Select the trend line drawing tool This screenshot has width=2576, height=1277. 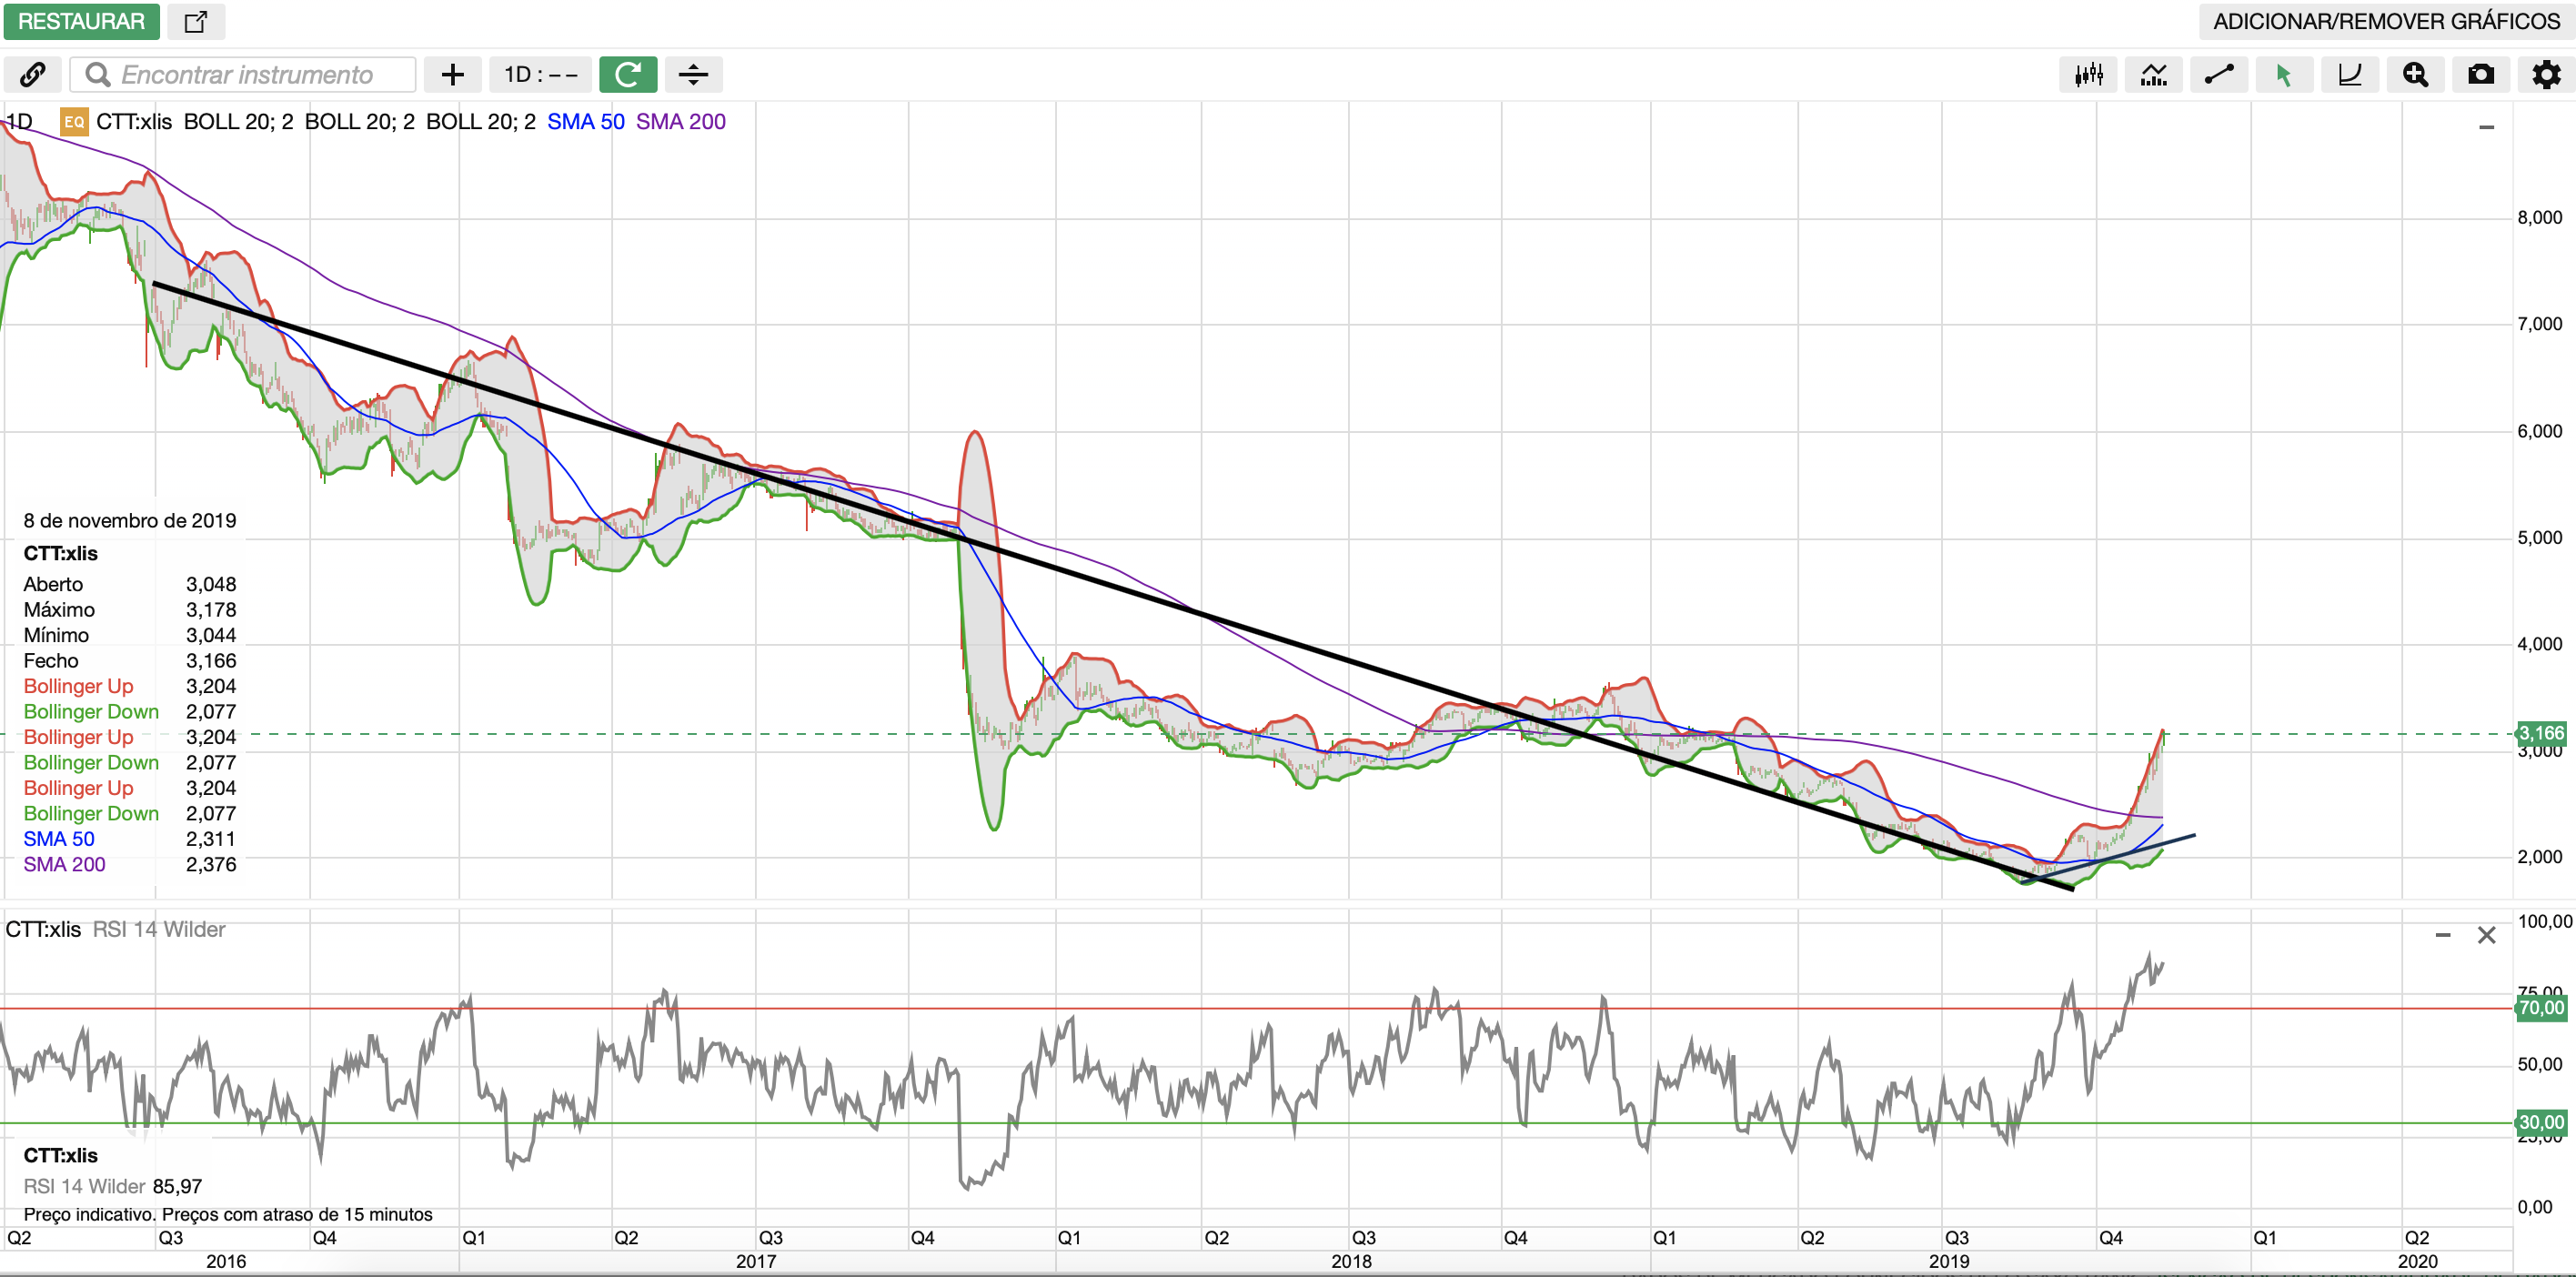[x=2218, y=75]
